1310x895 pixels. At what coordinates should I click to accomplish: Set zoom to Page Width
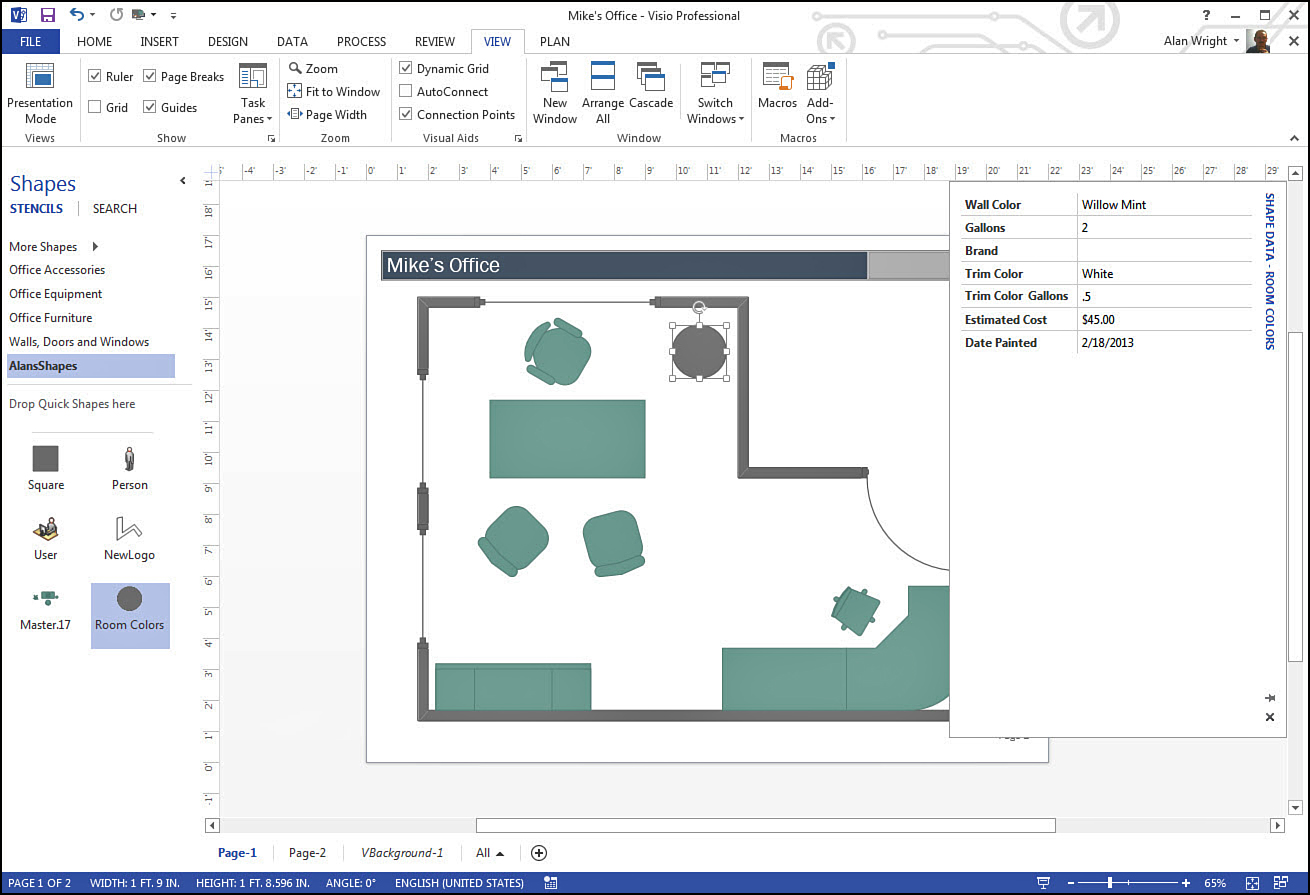click(328, 114)
